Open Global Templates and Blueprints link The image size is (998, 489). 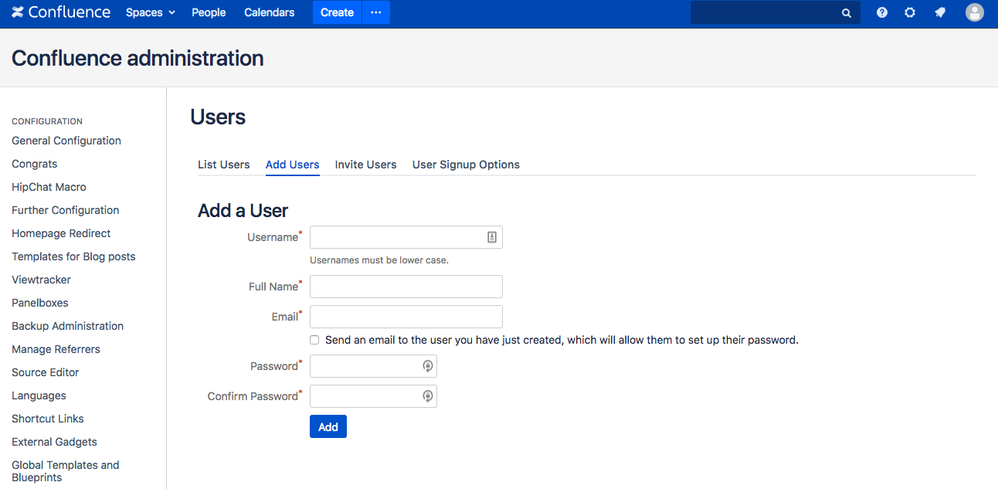[66, 471]
